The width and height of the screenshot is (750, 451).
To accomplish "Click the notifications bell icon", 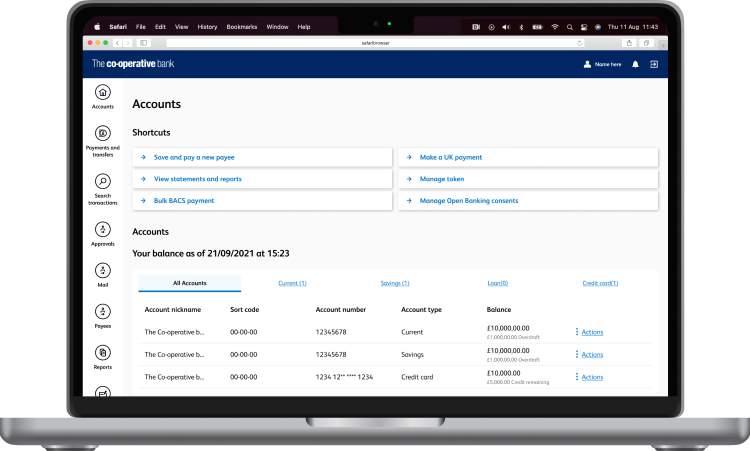I will tap(635, 64).
